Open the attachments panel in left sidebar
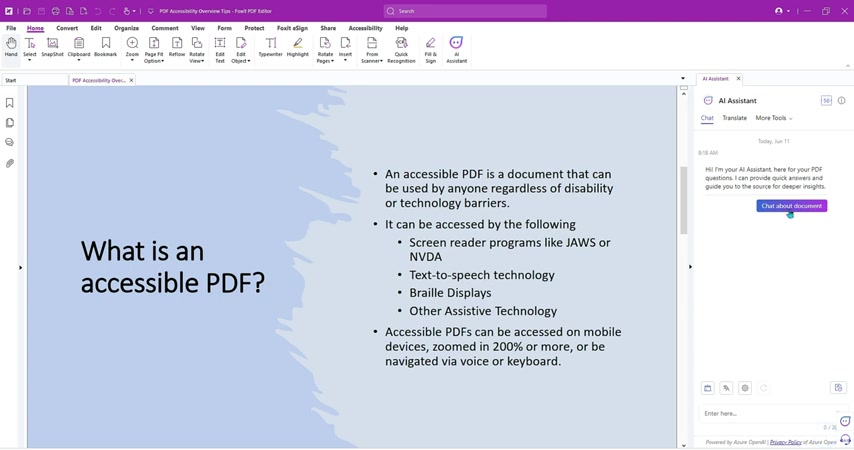Screen dimensions: 854x450 [x=9, y=163]
